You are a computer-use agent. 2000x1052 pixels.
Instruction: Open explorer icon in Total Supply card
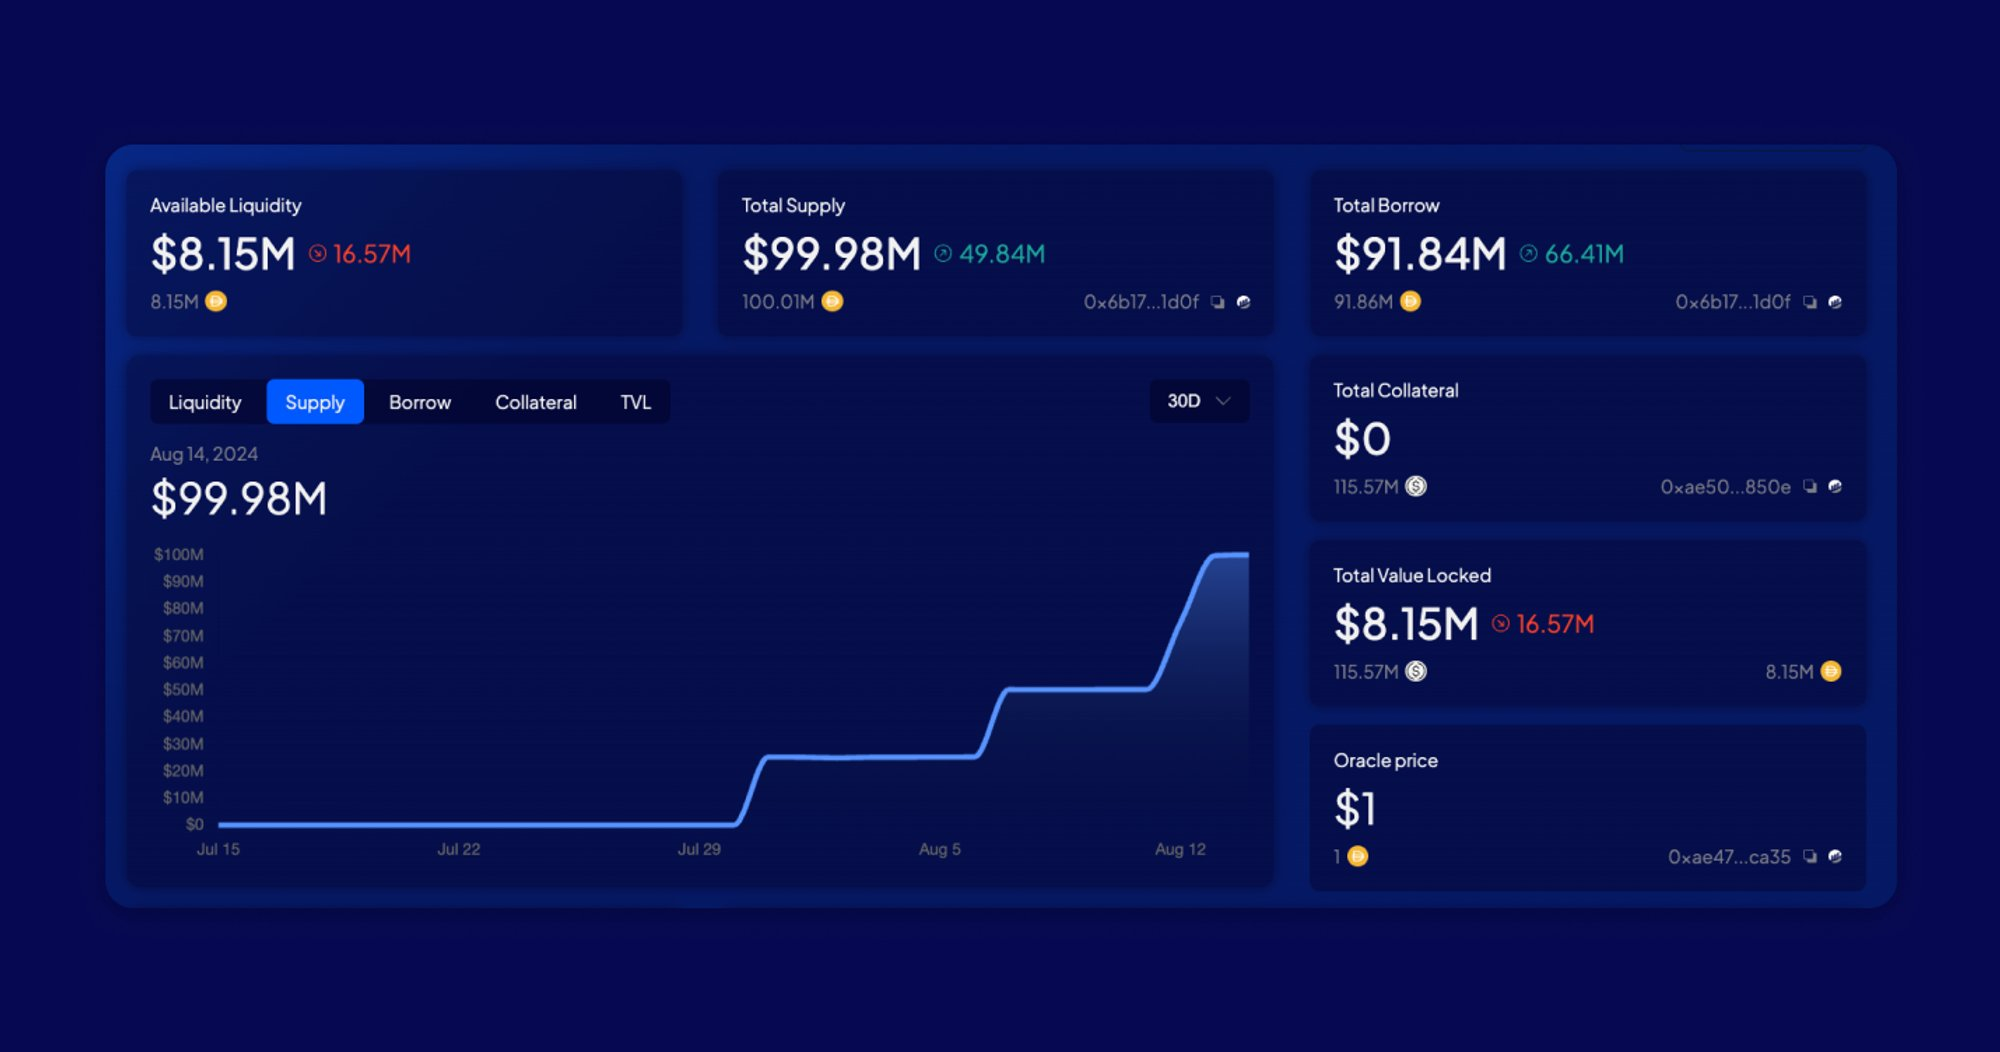1243,302
